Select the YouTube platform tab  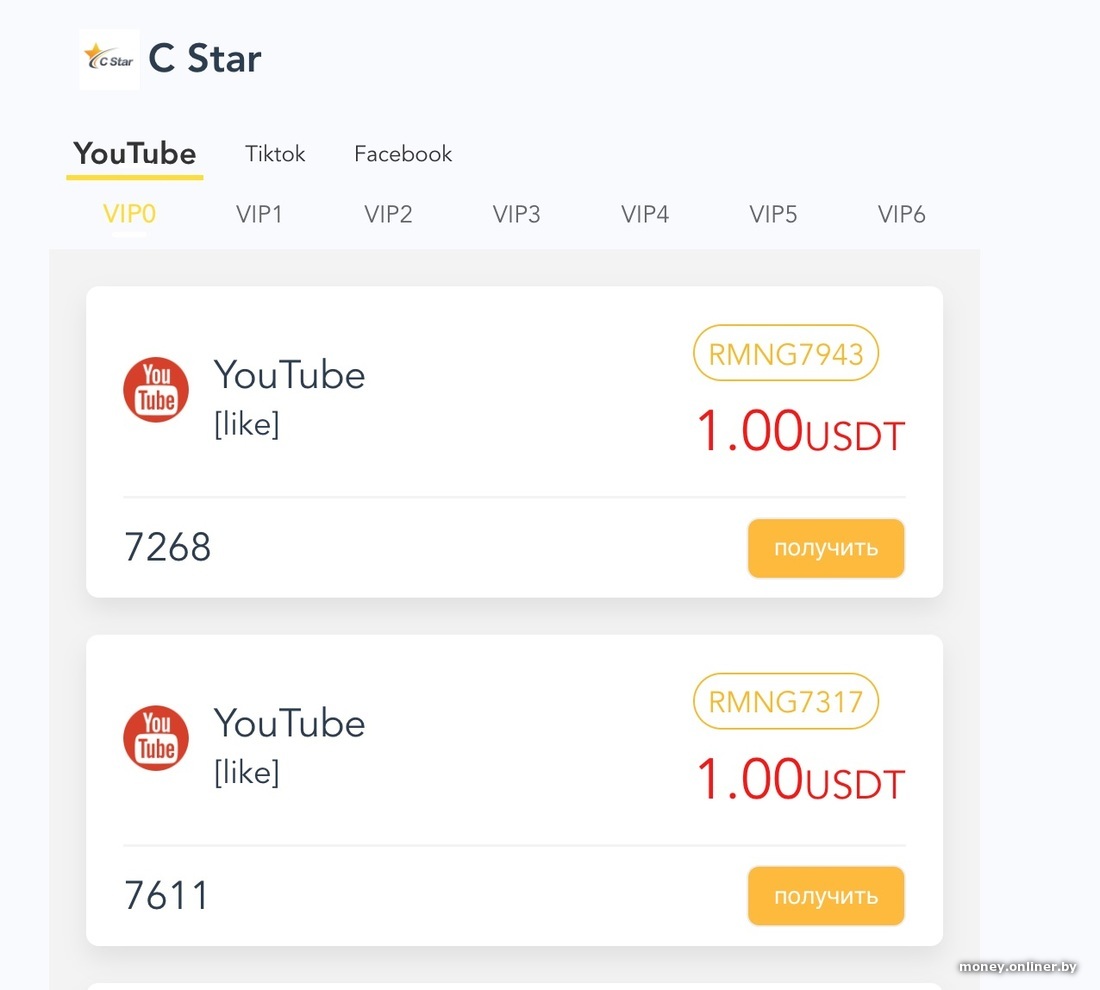coord(135,154)
